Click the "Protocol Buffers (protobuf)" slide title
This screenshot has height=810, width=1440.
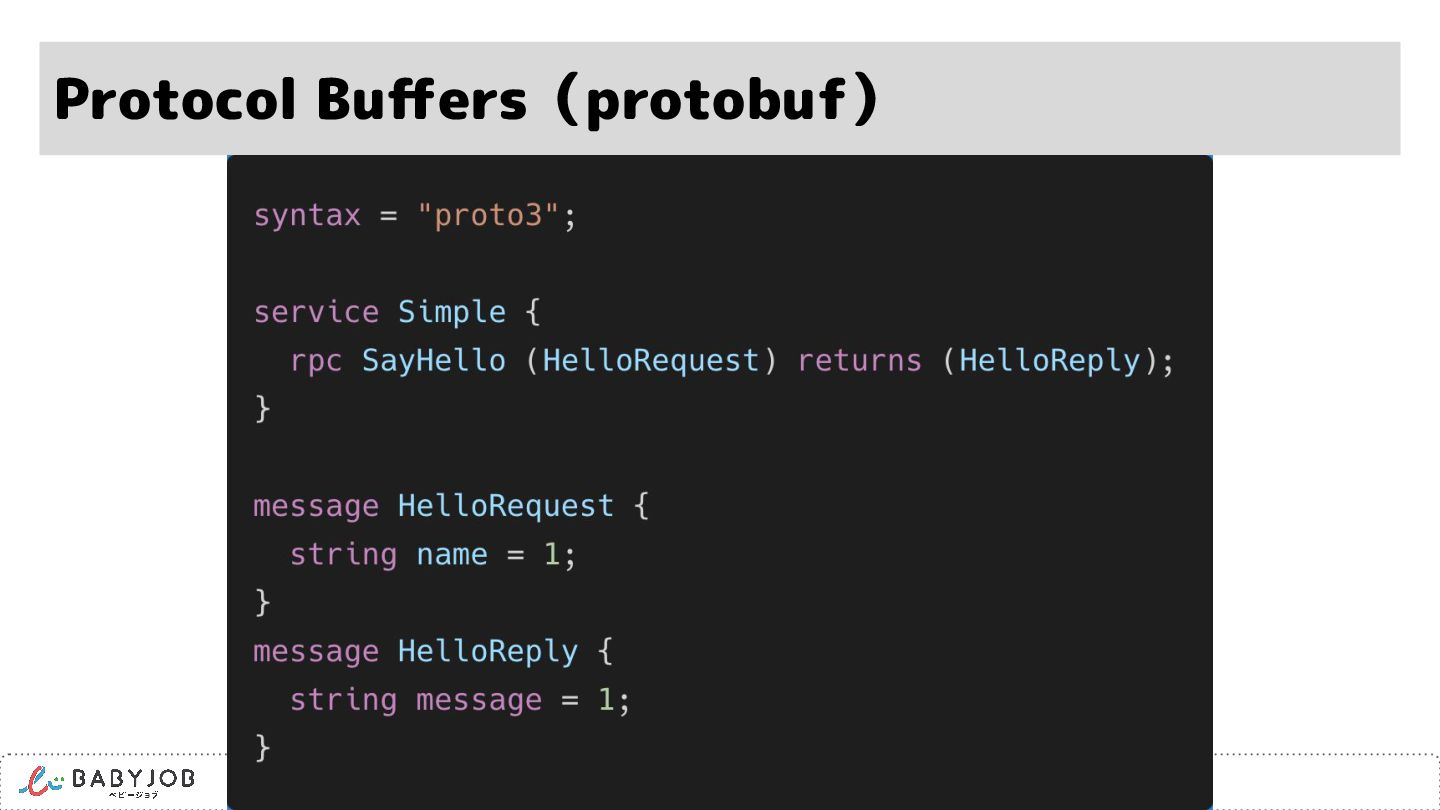pyautogui.click(x=466, y=99)
